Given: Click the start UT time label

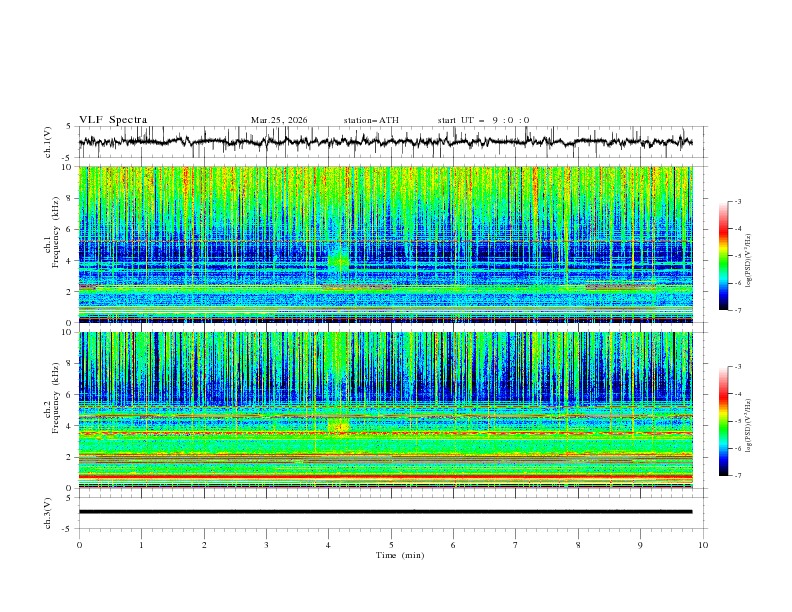Looking at the screenshot, I should (483, 120).
